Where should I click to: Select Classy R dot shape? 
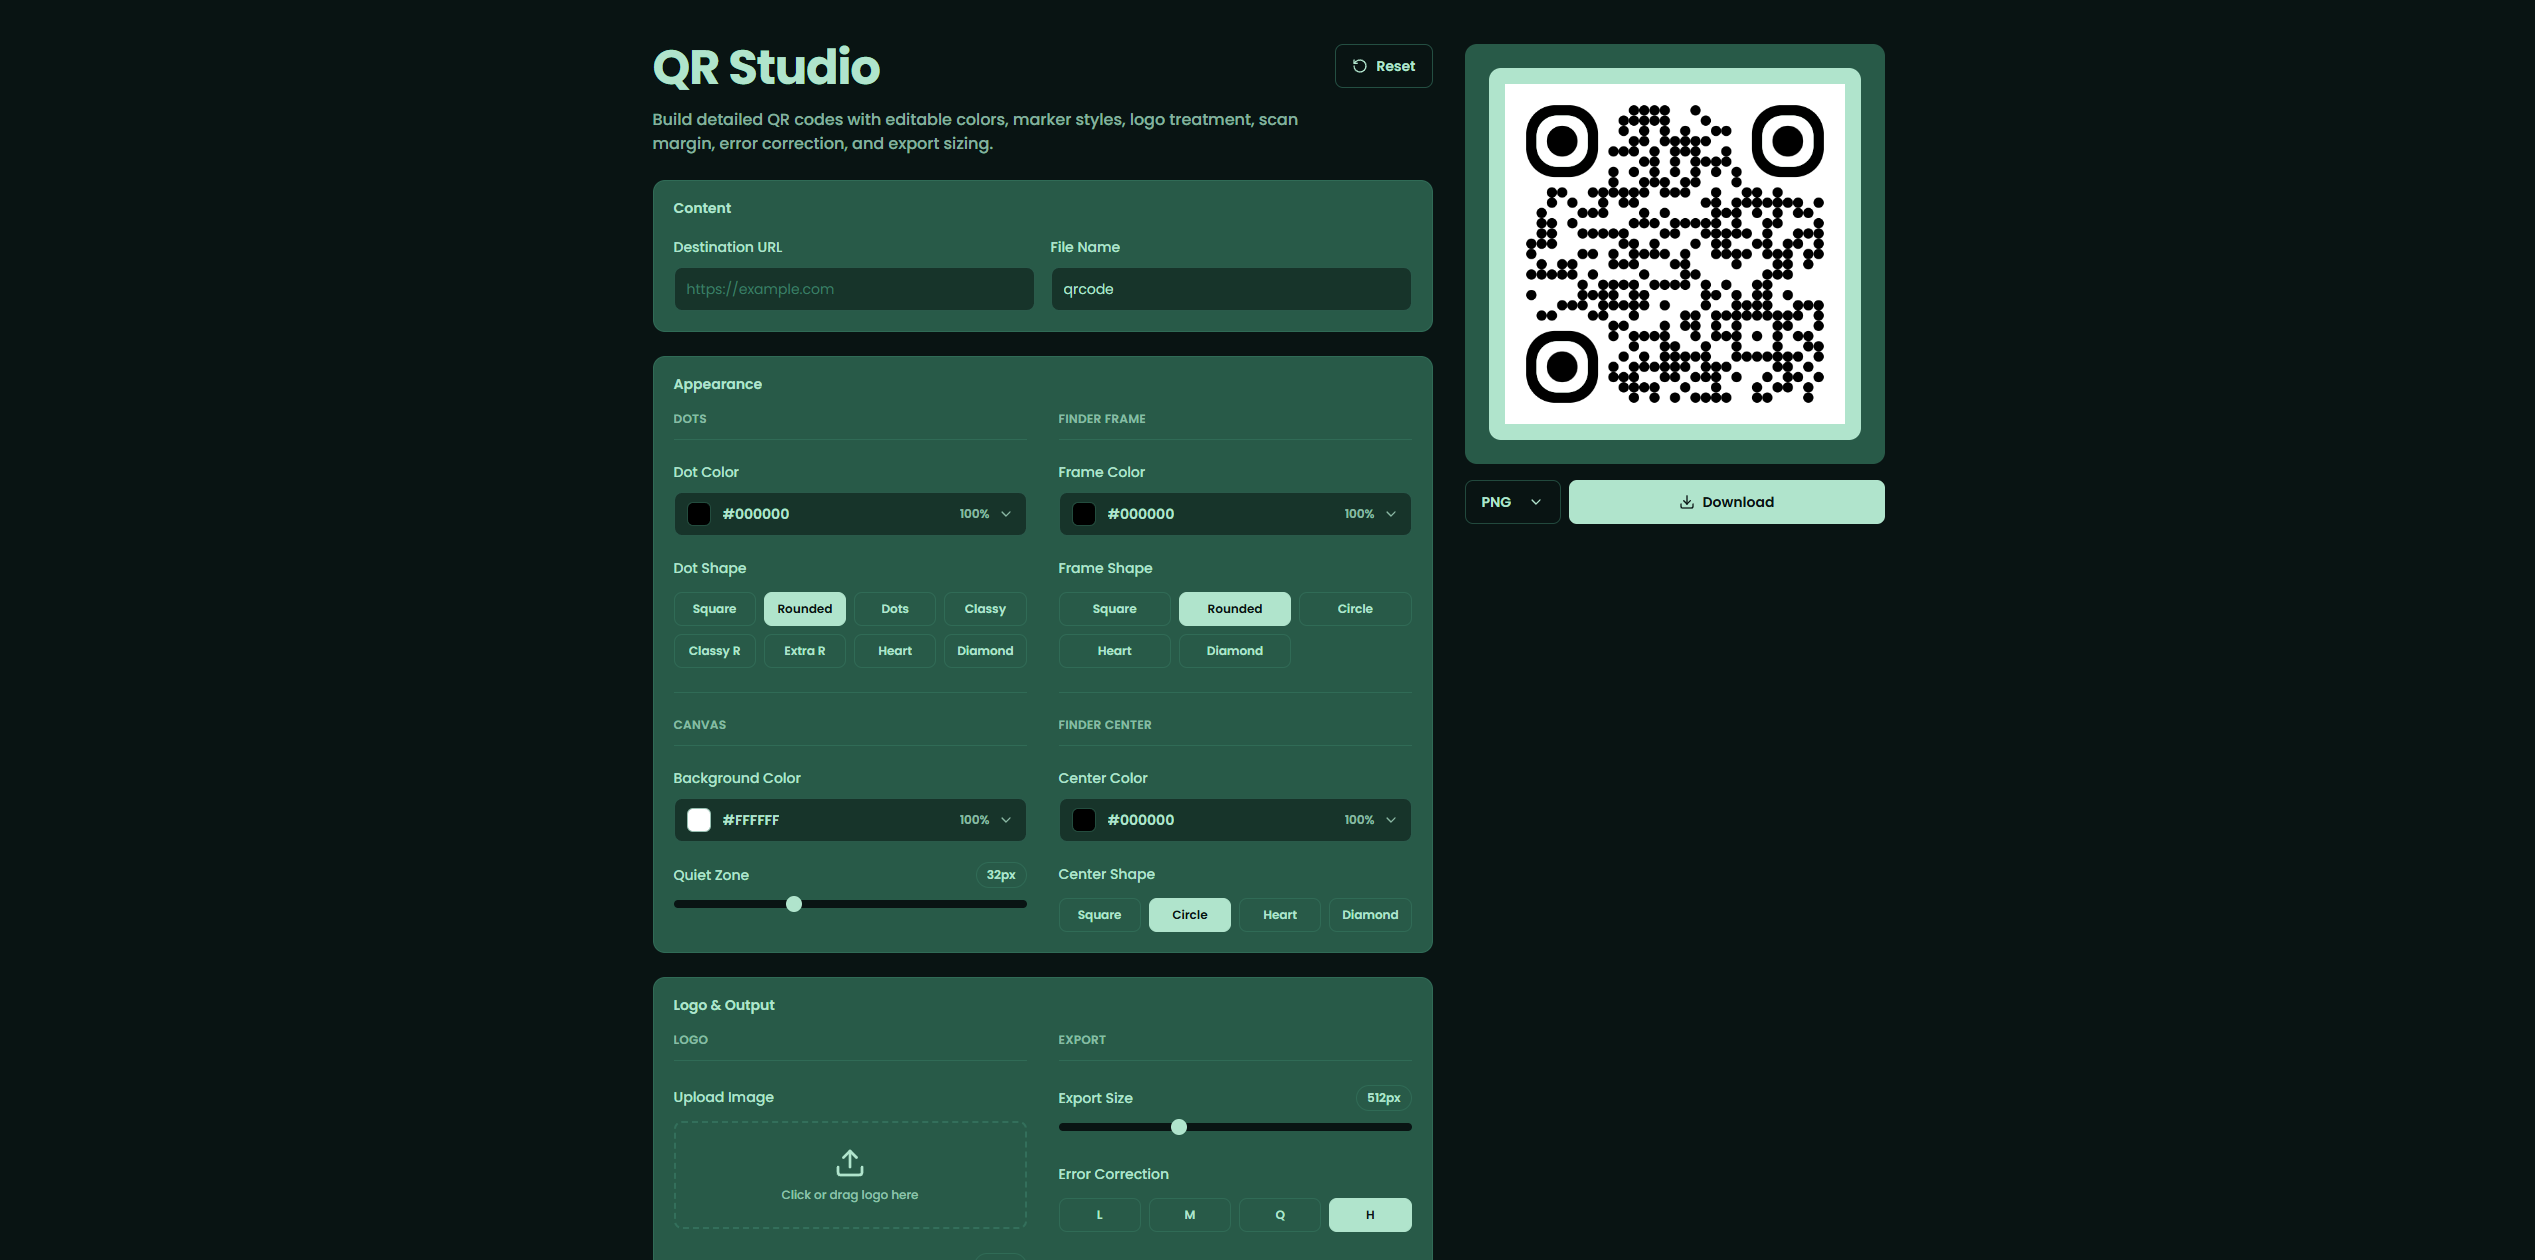pyautogui.click(x=714, y=651)
